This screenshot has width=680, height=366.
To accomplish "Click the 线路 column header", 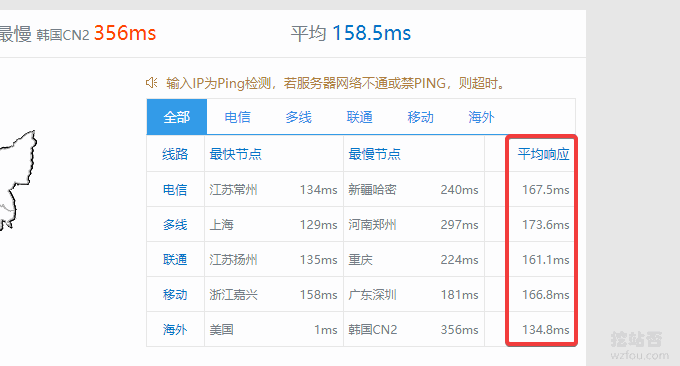I will tap(175, 154).
